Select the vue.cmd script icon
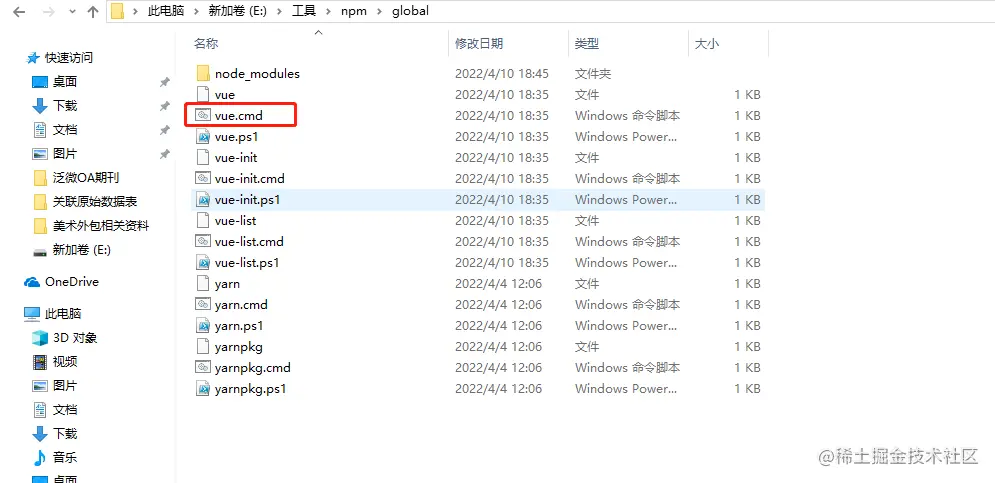 click(203, 116)
